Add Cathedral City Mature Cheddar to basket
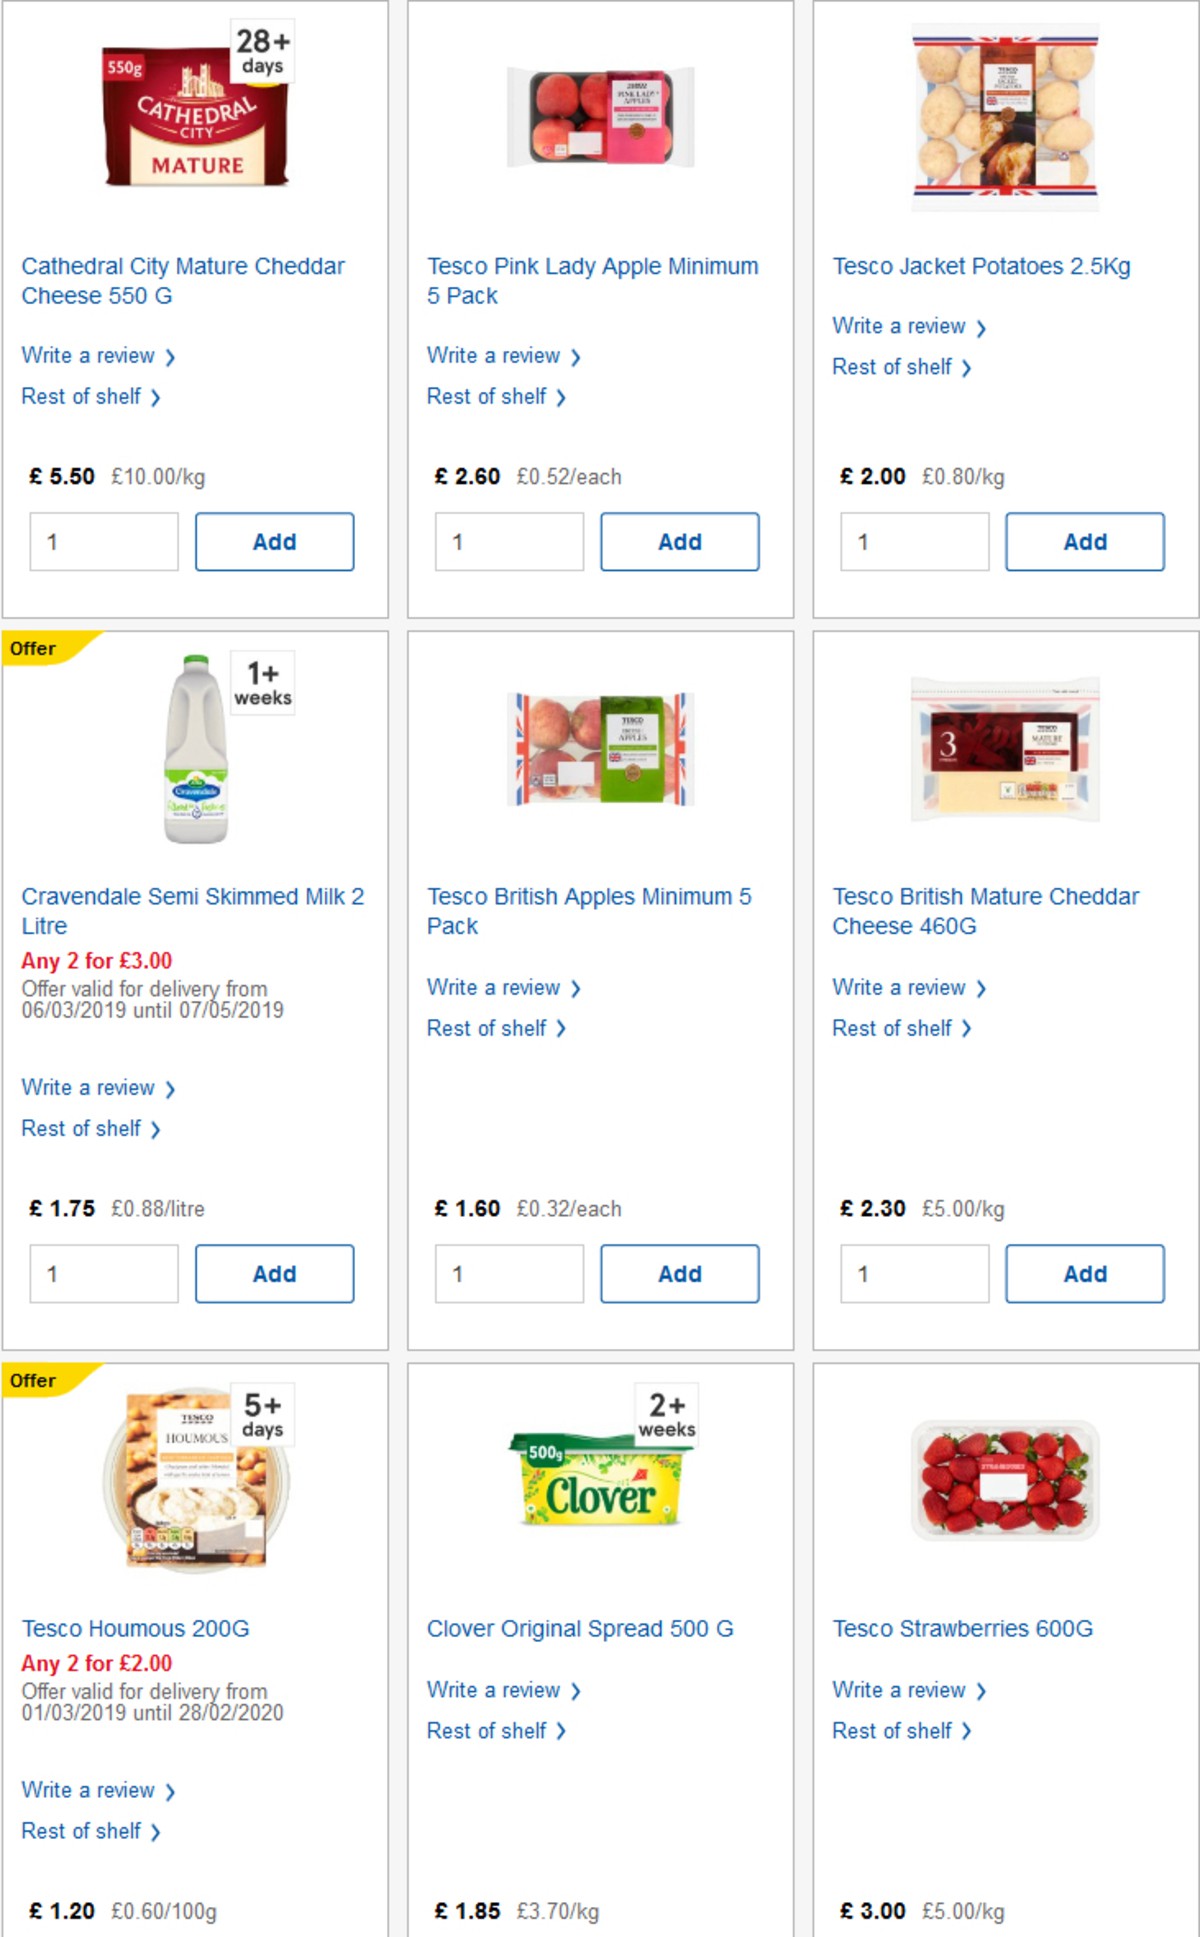The width and height of the screenshot is (1200, 1937). click(275, 541)
